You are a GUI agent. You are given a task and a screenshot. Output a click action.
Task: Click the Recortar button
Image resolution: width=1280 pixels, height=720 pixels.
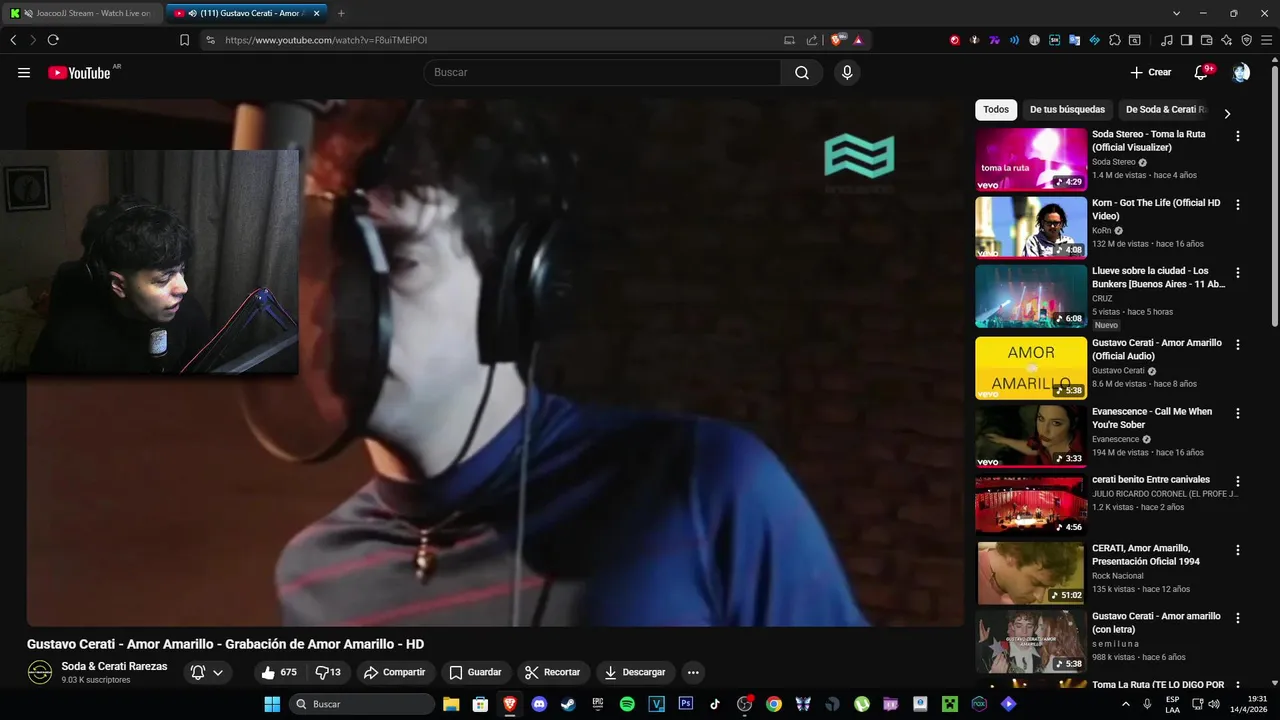pyautogui.click(x=553, y=672)
